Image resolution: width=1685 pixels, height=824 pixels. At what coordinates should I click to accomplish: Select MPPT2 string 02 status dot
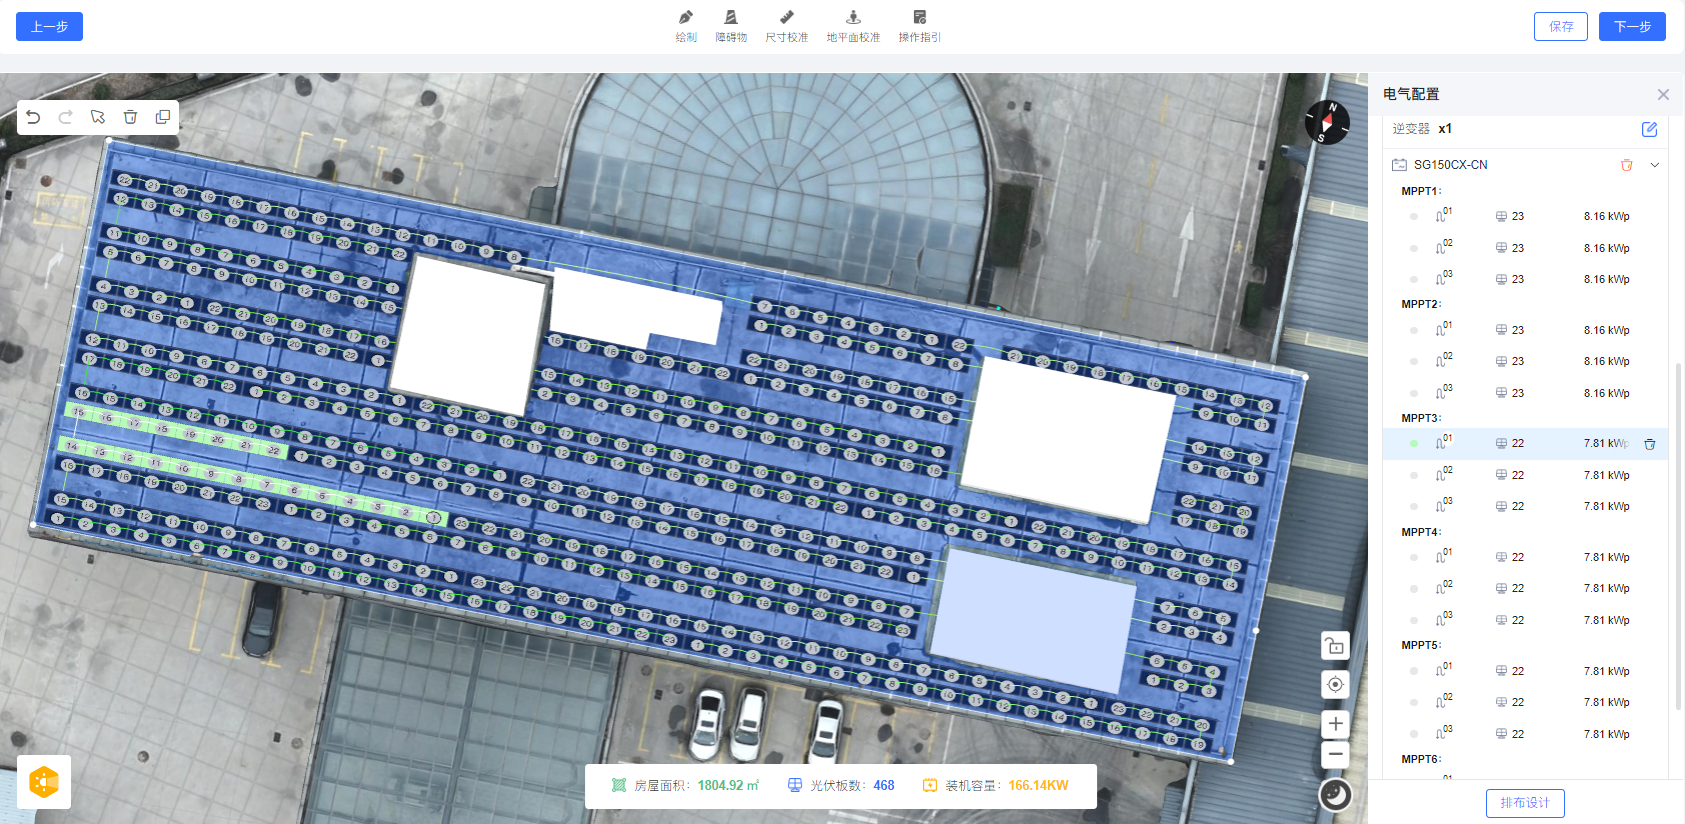pos(1413,361)
